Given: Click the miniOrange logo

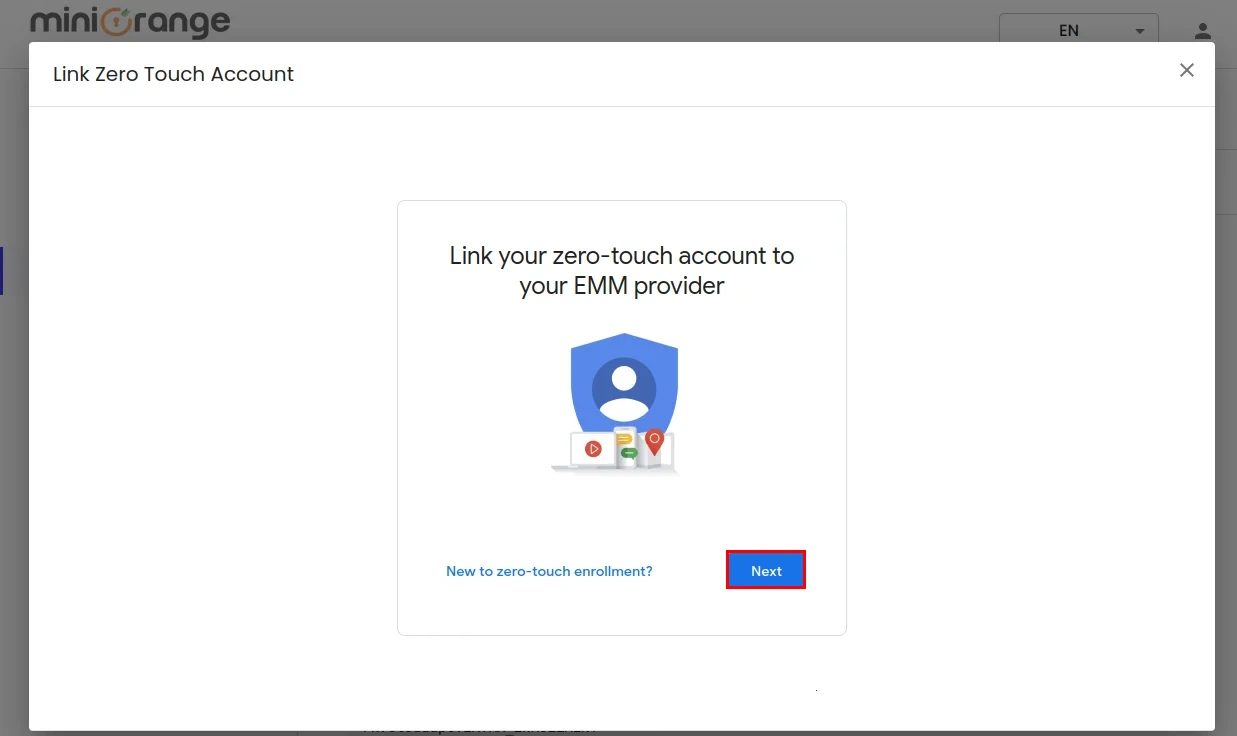Looking at the screenshot, I should click(129, 22).
